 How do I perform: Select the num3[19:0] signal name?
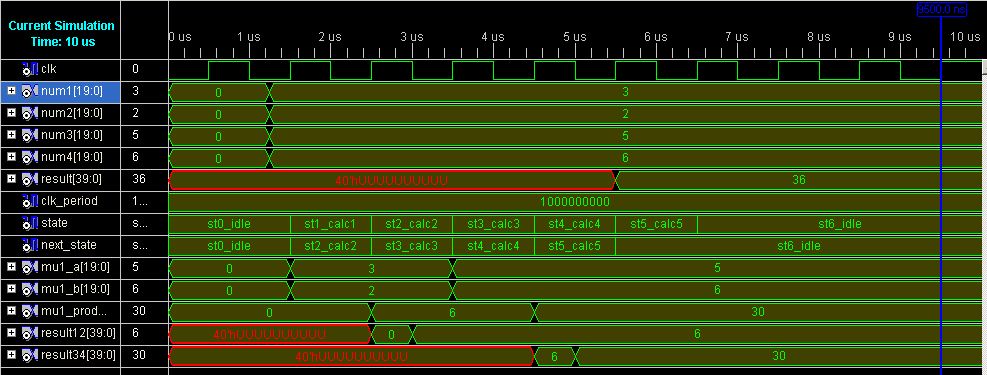coord(71,135)
